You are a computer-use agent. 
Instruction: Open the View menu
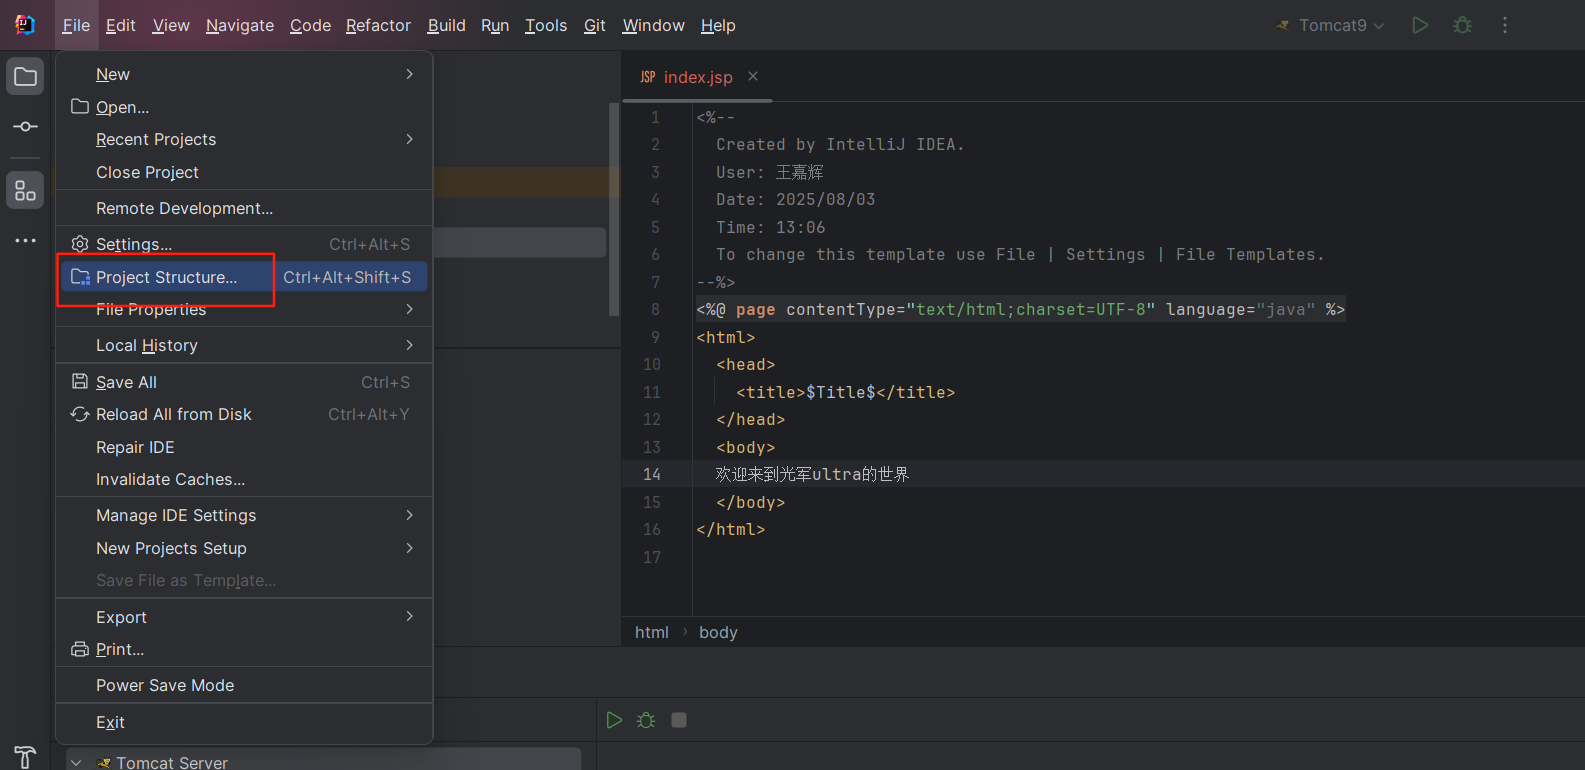click(x=171, y=25)
